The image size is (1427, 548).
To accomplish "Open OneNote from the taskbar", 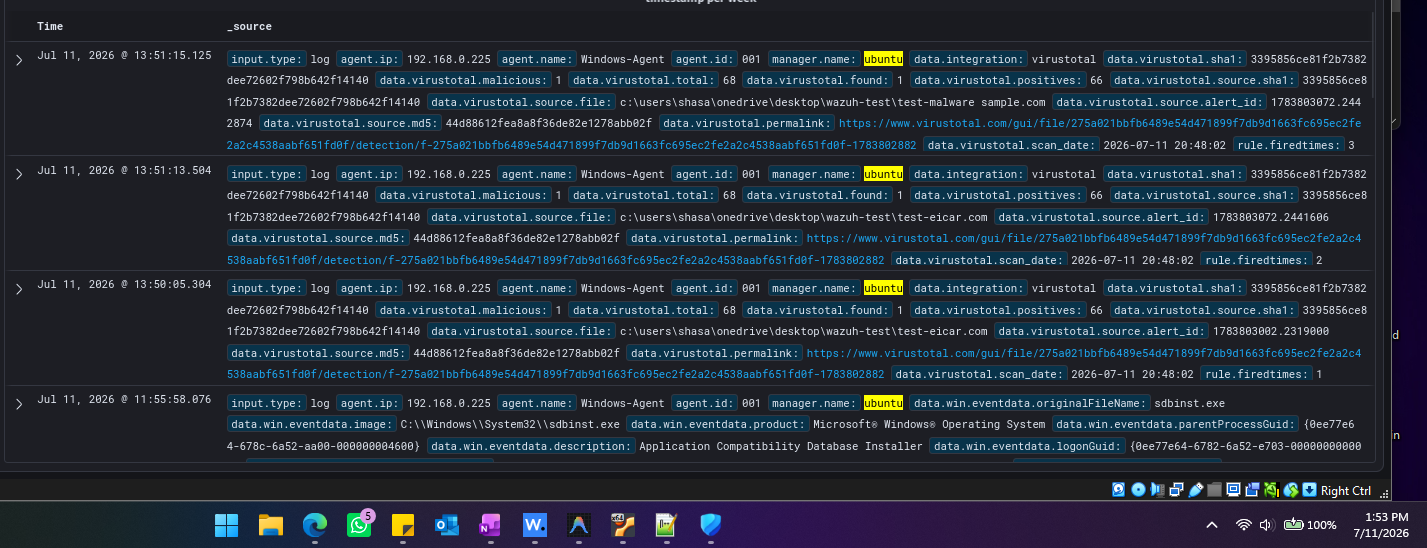I will [x=490, y=525].
